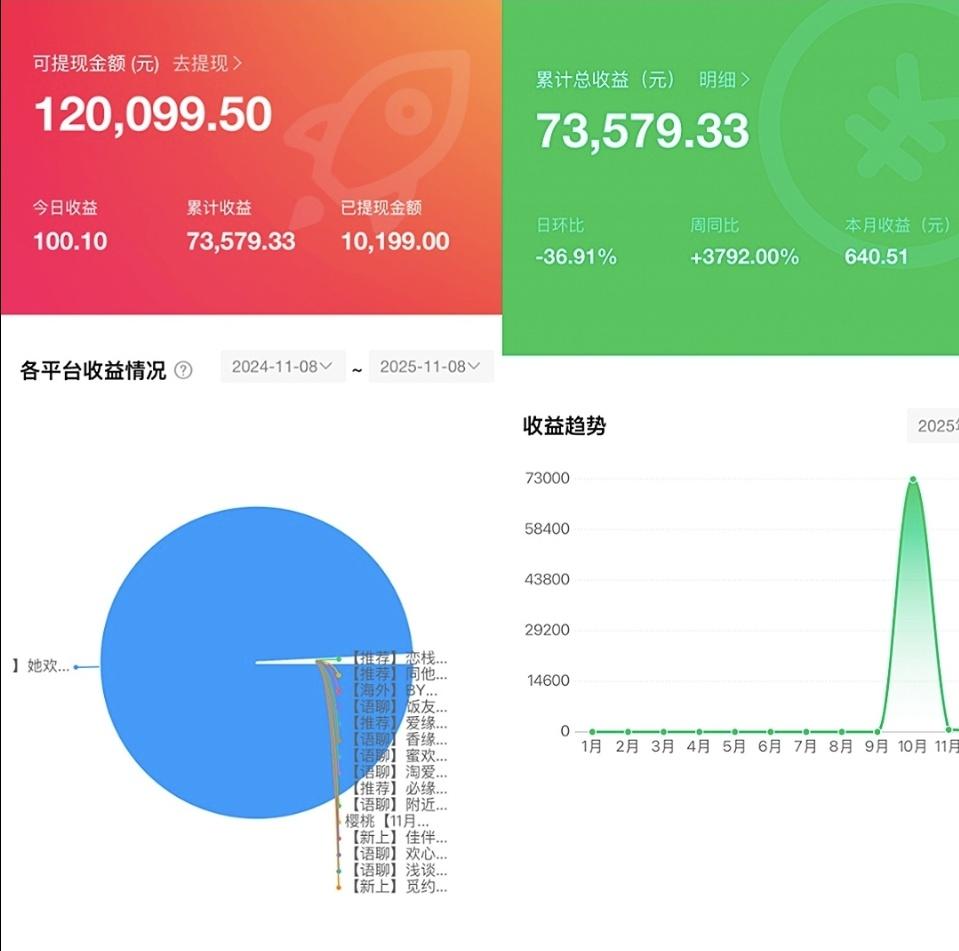Screen dimensions: 959x951
Task: Click the 【海外】BY legend marker dot
Action: click(341, 691)
